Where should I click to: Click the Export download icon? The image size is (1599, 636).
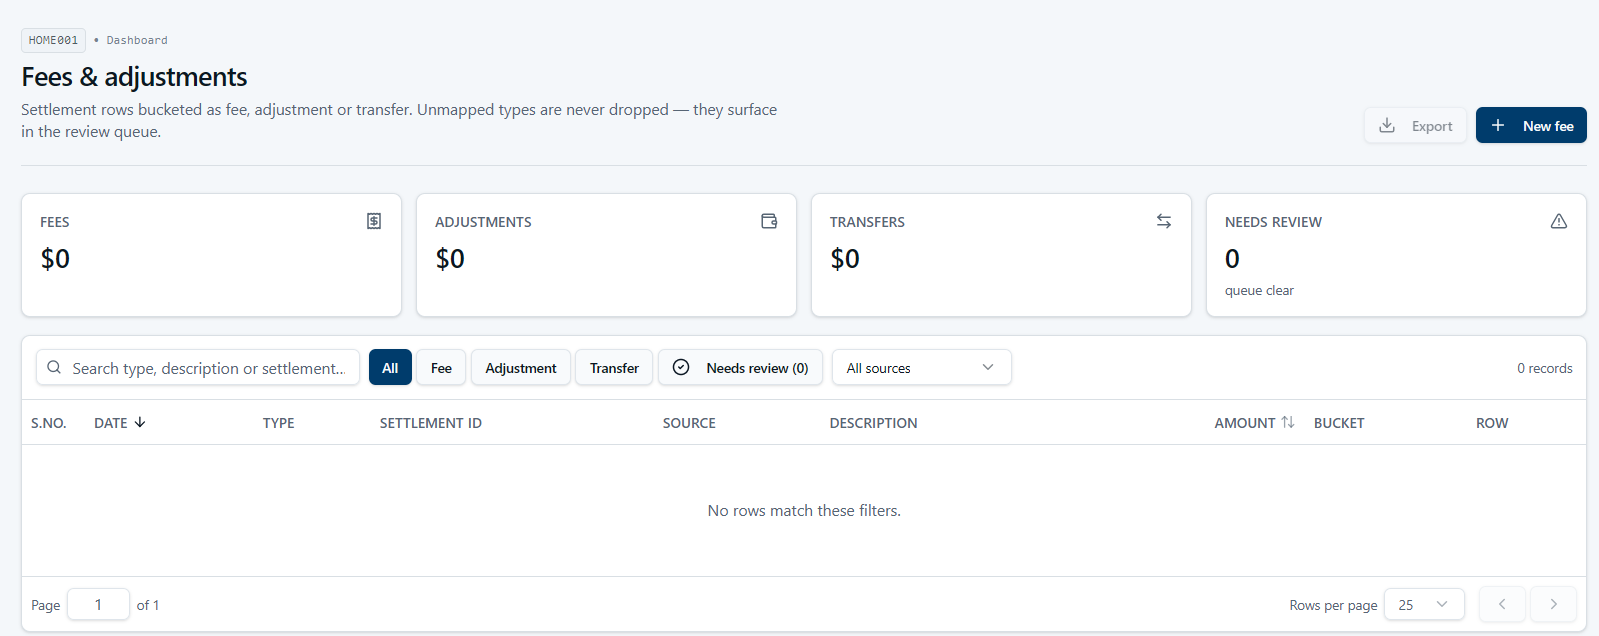point(1387,125)
